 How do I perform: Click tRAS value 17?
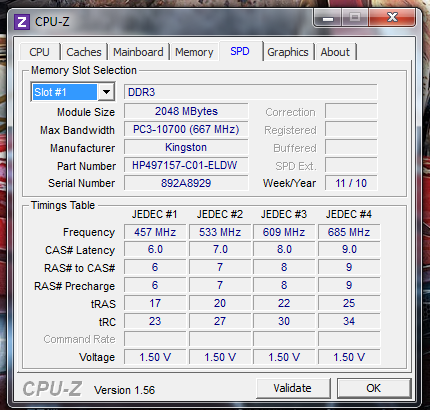[155, 303]
